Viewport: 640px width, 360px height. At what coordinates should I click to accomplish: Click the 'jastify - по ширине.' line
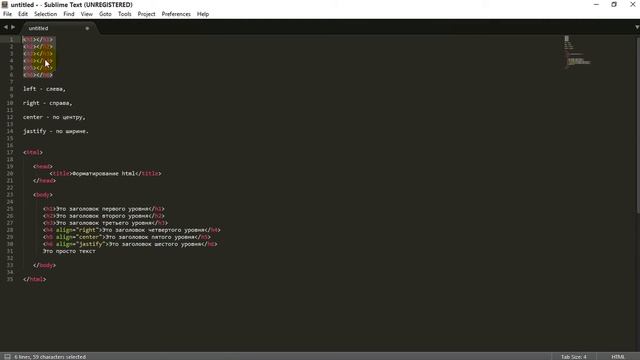(x=56, y=131)
